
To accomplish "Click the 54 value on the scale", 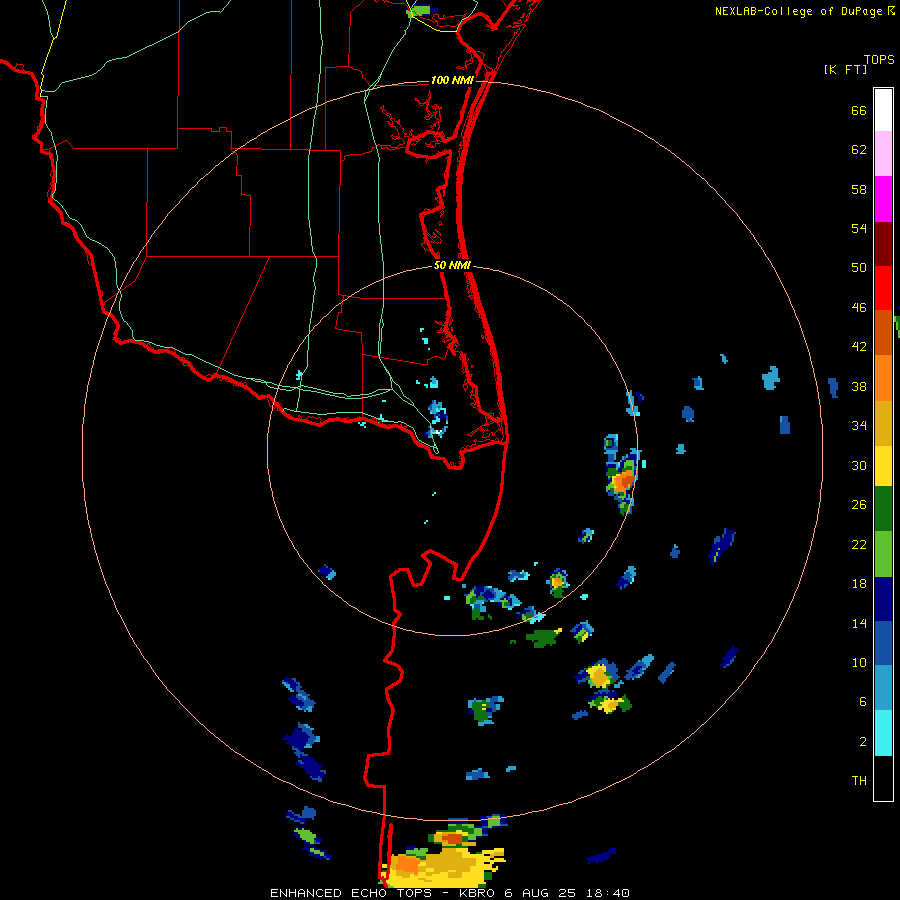I will (x=859, y=228).
